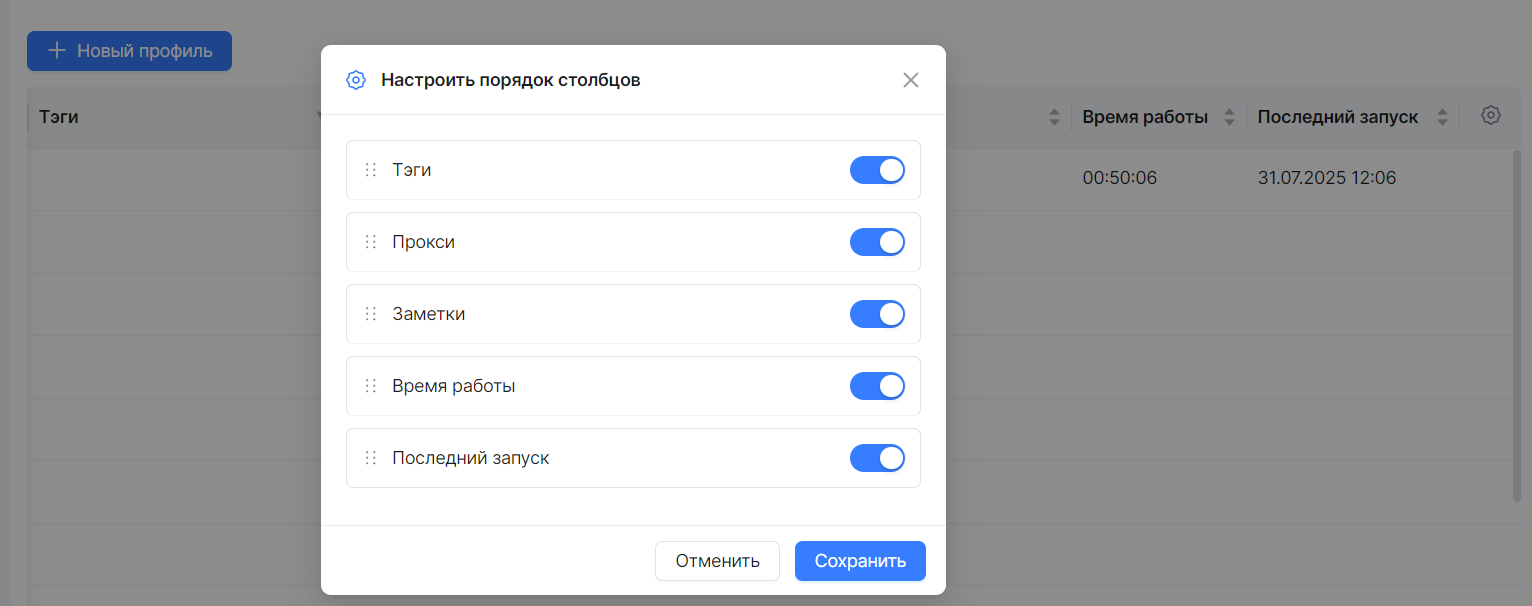This screenshot has height=606, width=1532.
Task: Click the plus icon on the Новый профиль button
Action: tap(57, 50)
